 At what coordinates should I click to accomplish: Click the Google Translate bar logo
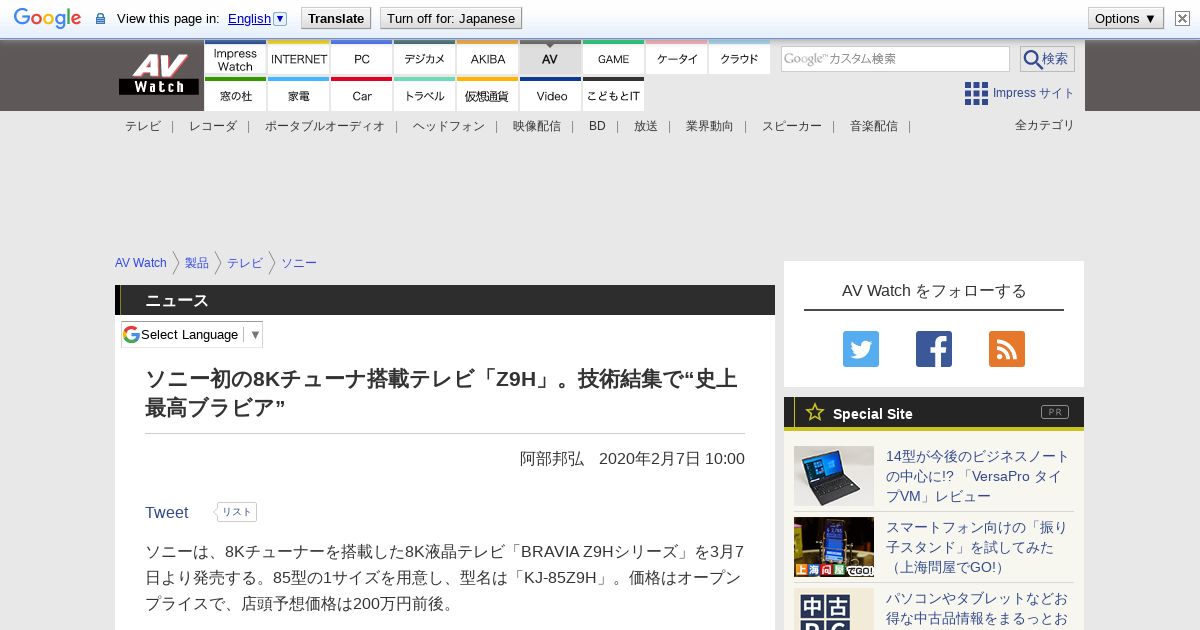[x=47, y=18]
